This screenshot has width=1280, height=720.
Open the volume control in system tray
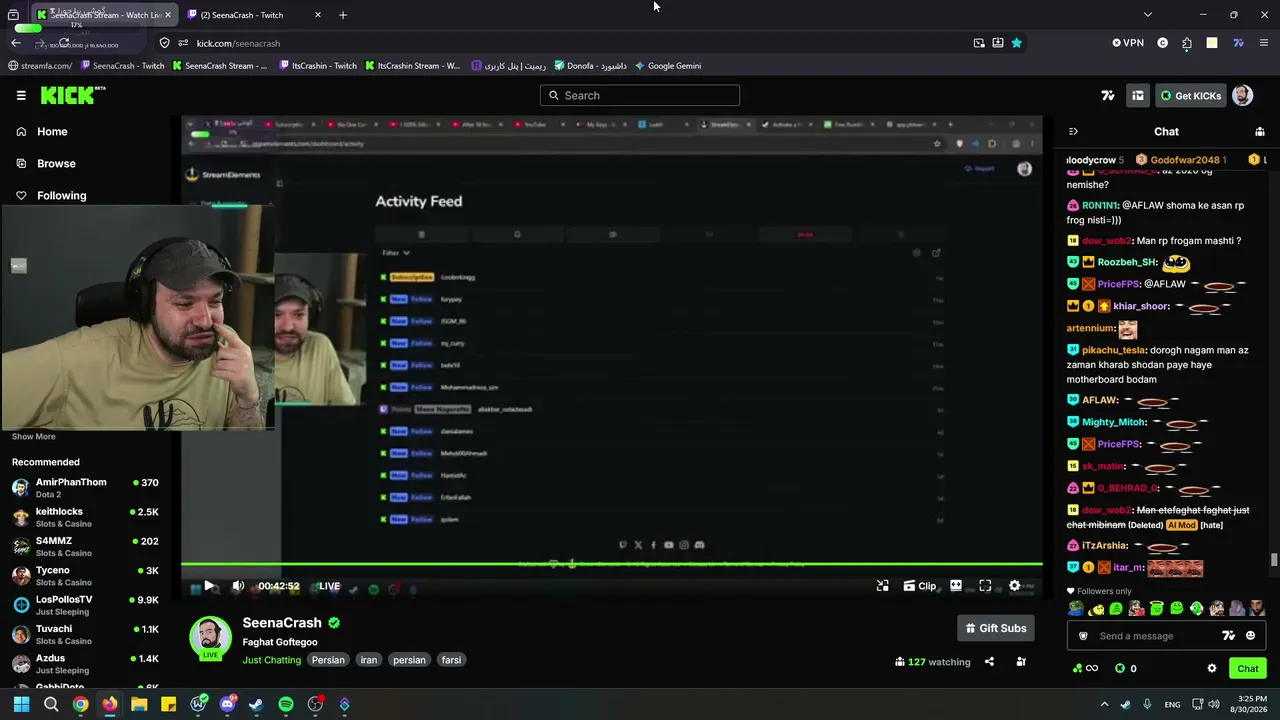(x=1214, y=704)
